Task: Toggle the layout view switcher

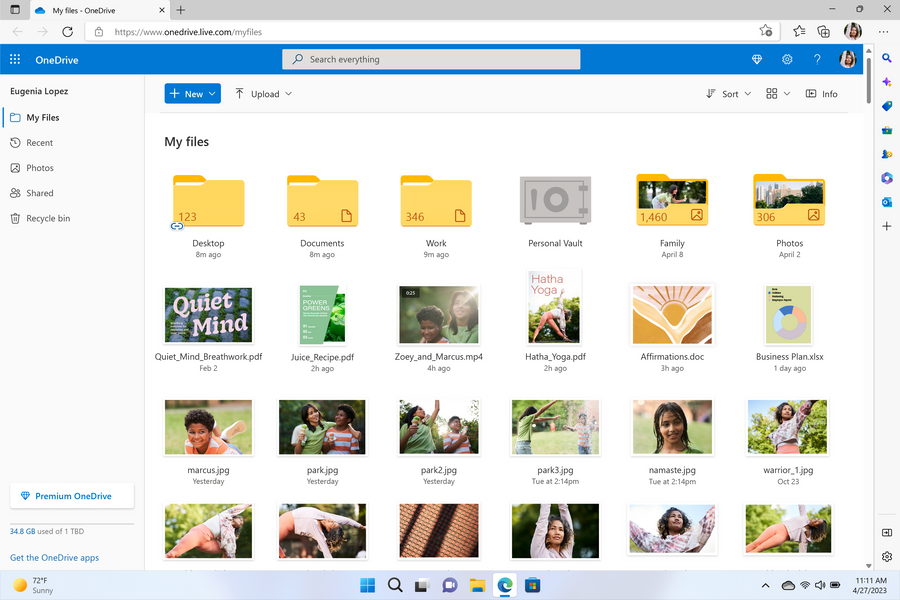Action: tap(770, 93)
